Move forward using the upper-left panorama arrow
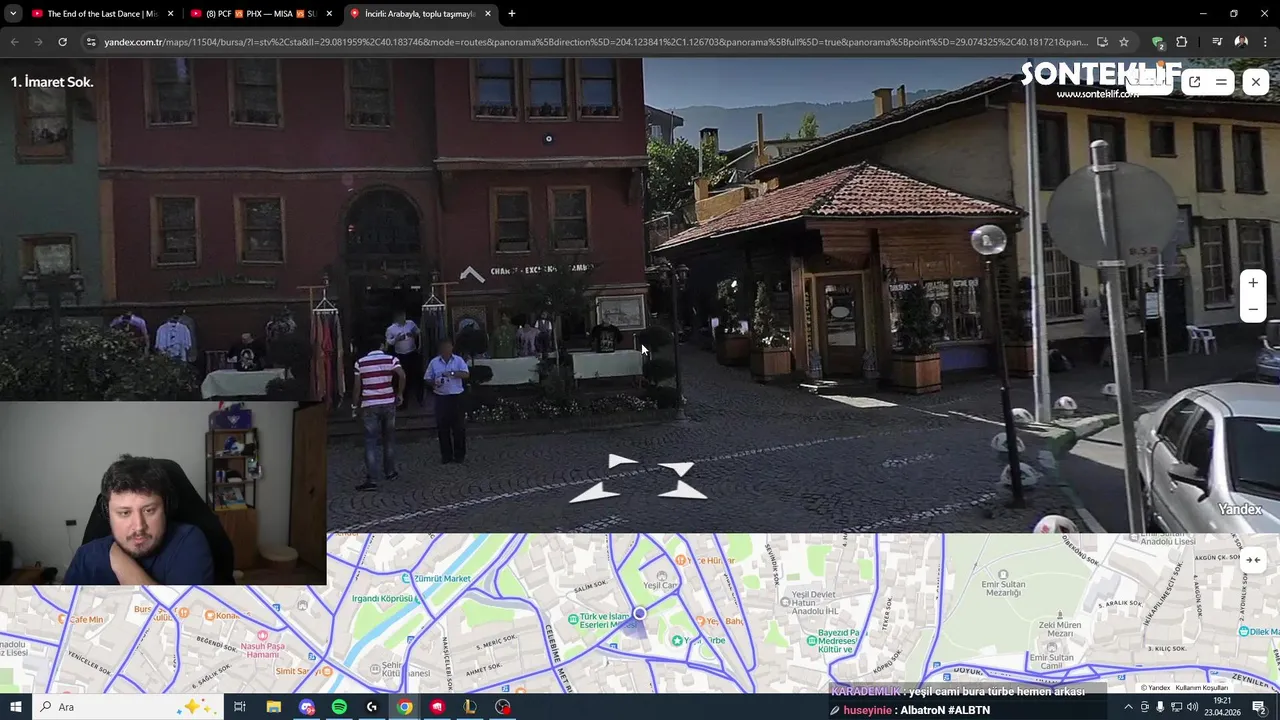The height and width of the screenshot is (720, 1280). (621, 462)
